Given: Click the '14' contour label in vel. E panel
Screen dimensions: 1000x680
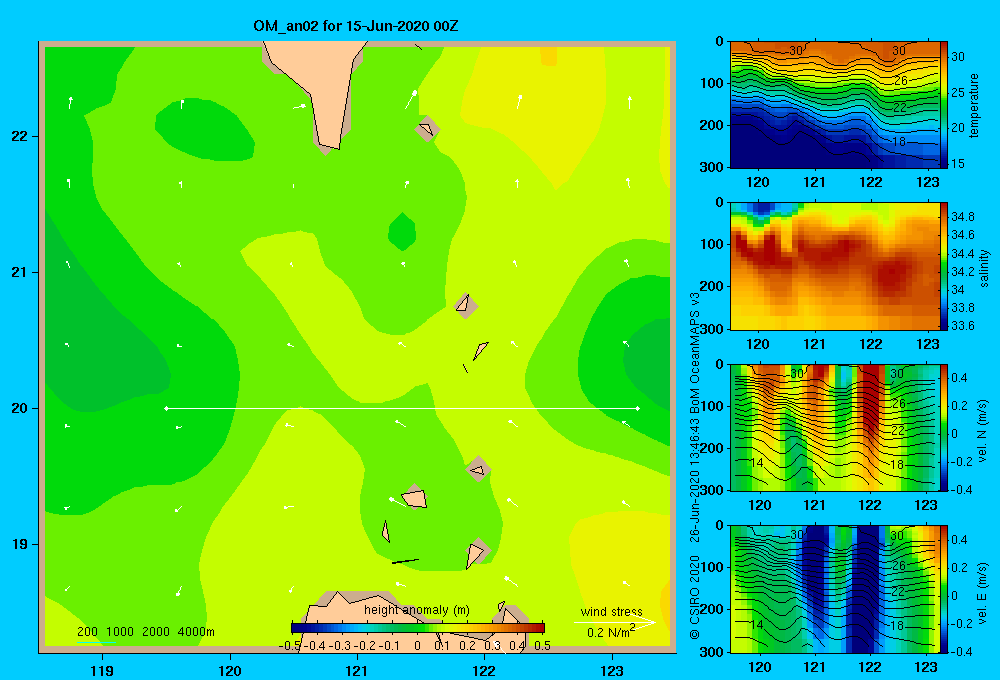Looking at the screenshot, I should tap(756, 625).
